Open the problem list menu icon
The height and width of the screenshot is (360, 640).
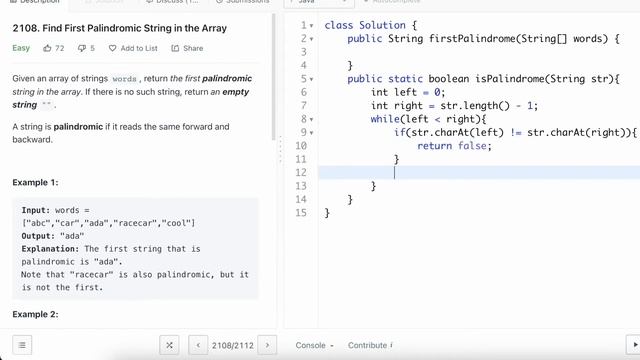(x=22, y=345)
